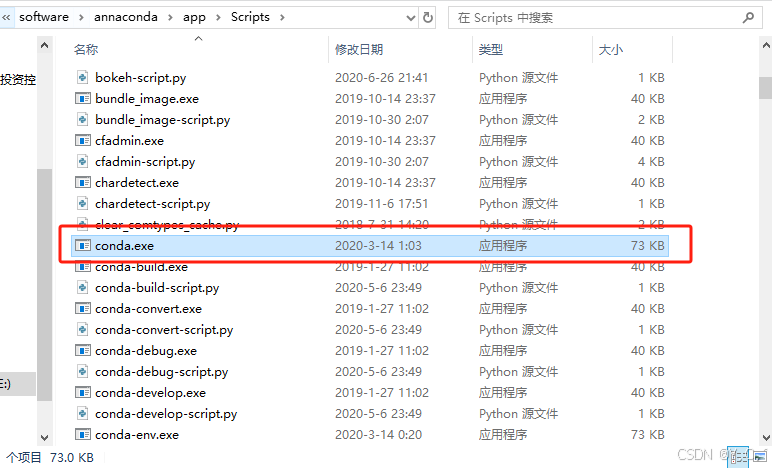Select the 投资控 navigation pane item
The image size is (772, 468).
tap(18, 80)
